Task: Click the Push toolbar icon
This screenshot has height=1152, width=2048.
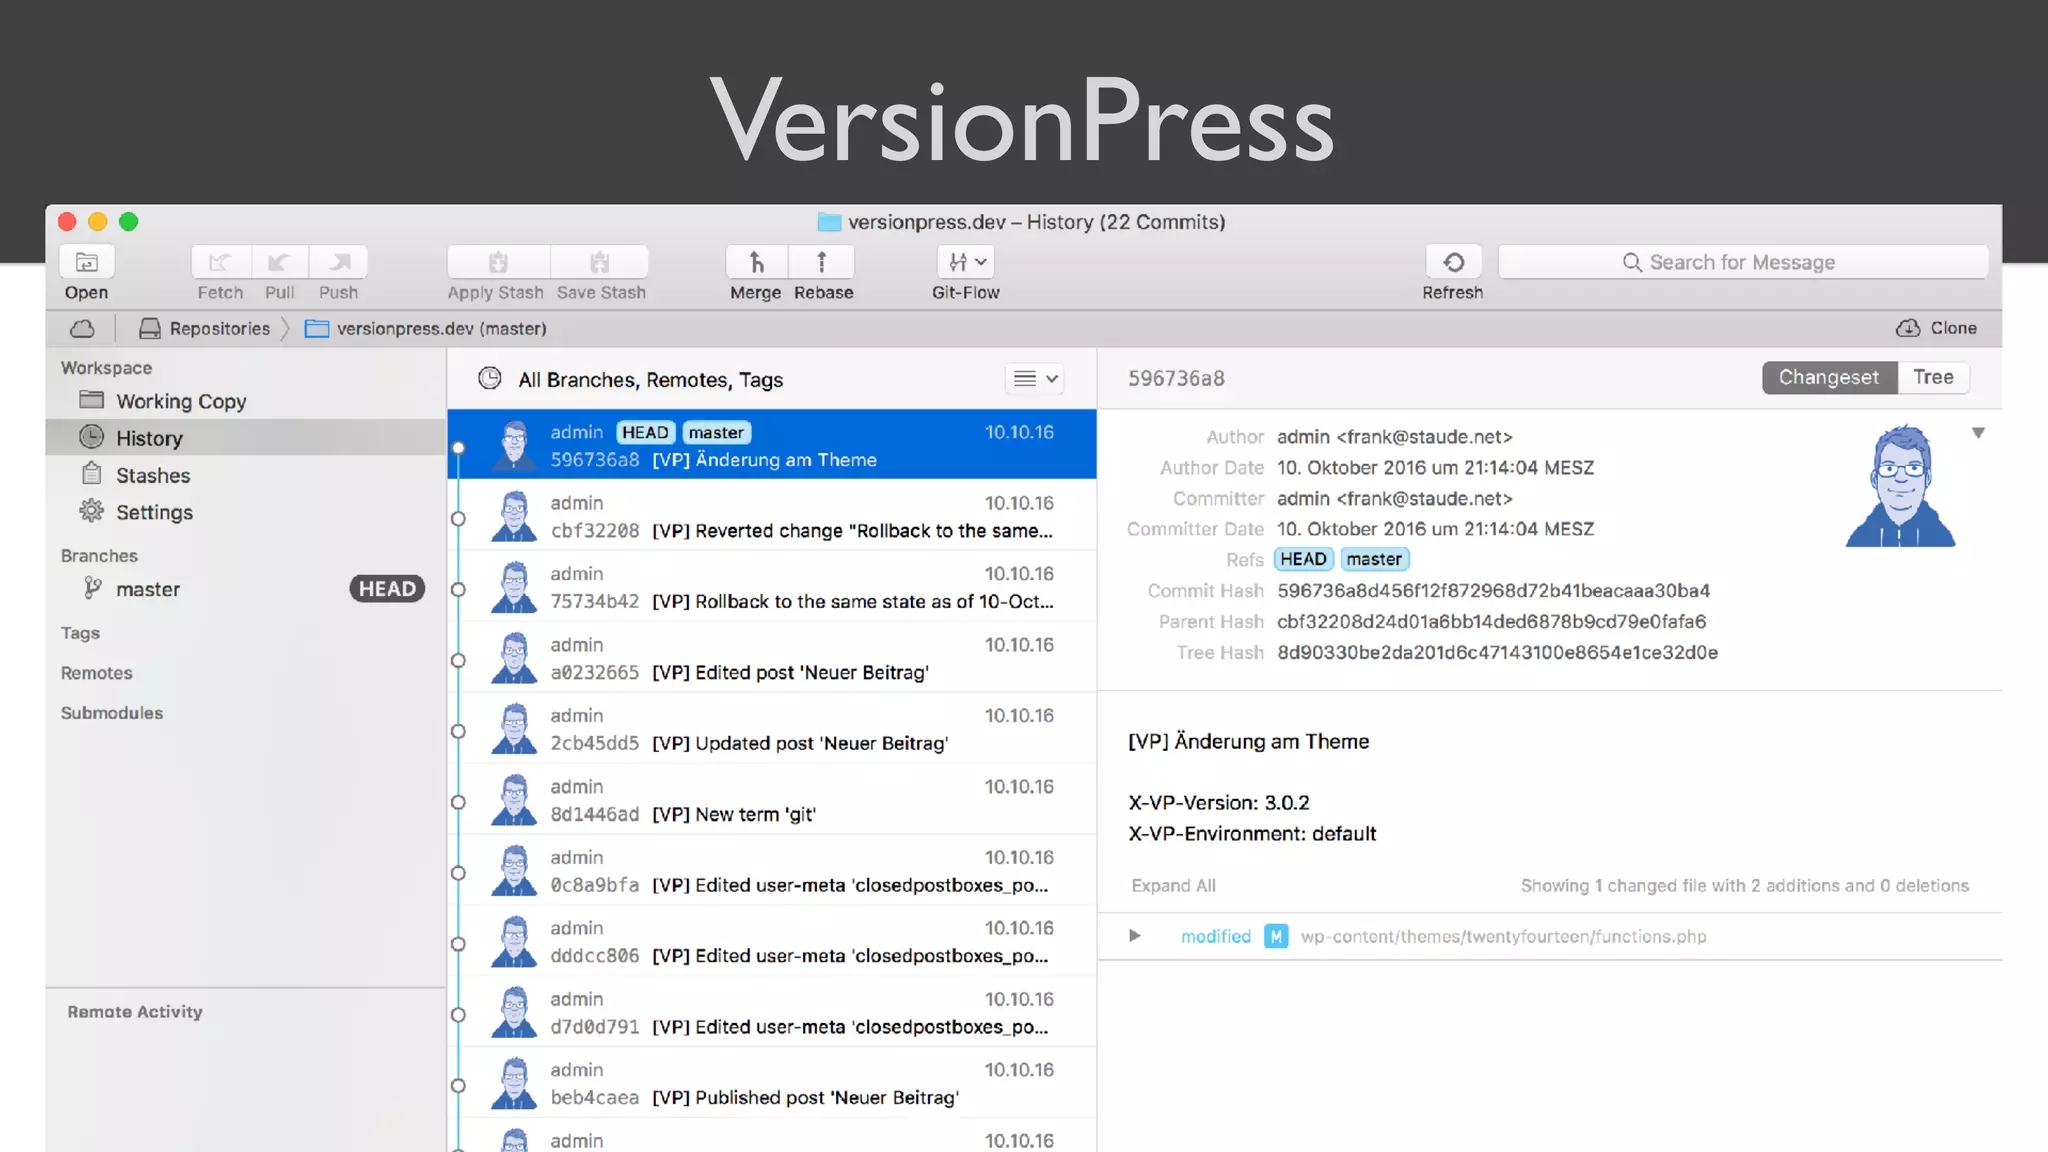Action: (x=339, y=262)
